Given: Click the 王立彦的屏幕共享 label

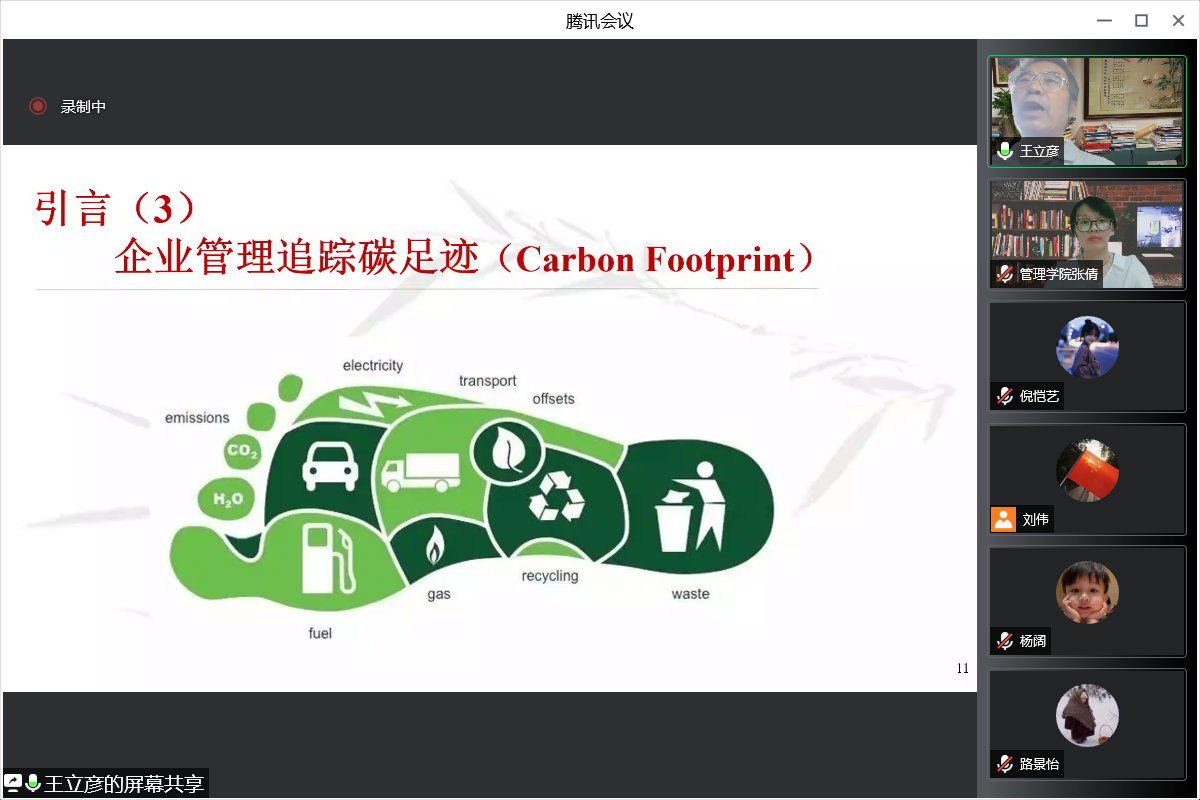Looking at the screenshot, I should [124, 783].
